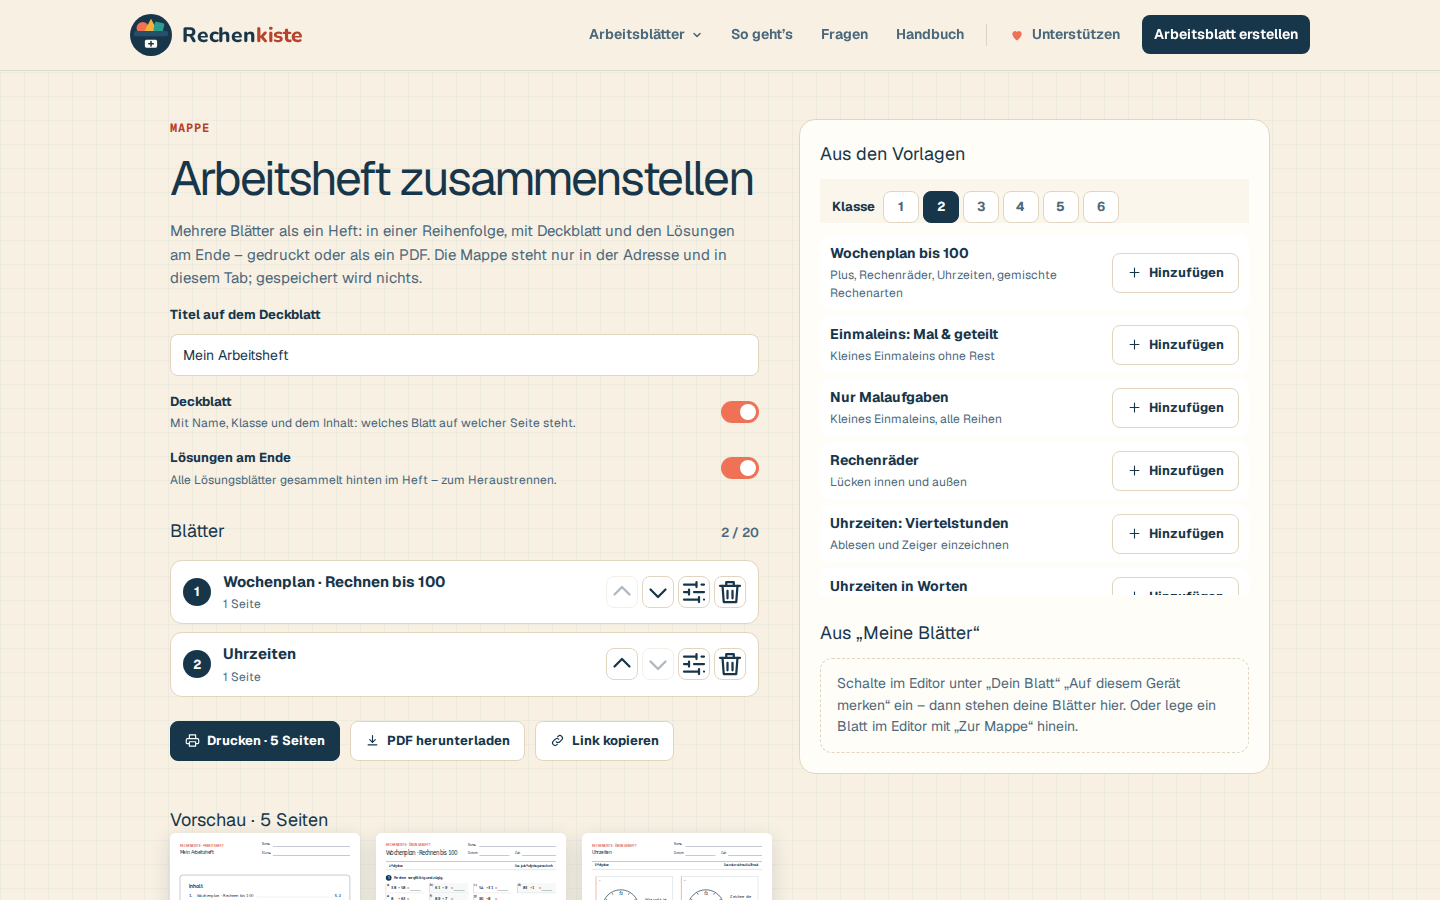The width and height of the screenshot is (1440, 900).
Task: Click the Wochenplan · Rechnen bis 100 title
Action: (x=334, y=582)
